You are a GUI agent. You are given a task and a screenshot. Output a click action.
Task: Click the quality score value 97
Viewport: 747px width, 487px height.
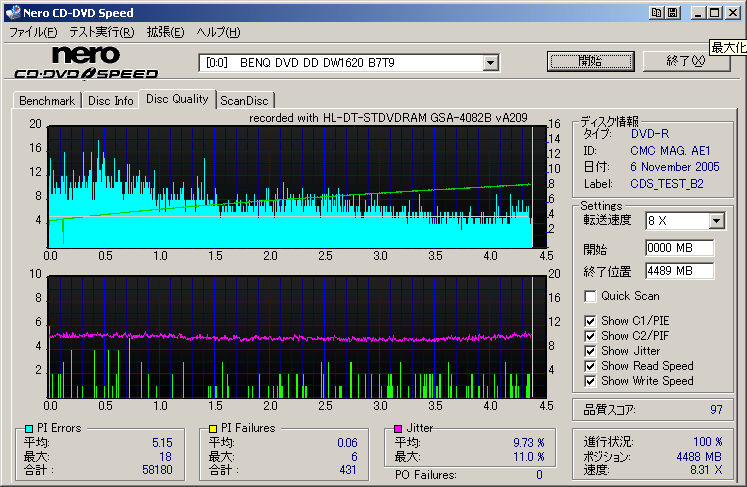716,410
